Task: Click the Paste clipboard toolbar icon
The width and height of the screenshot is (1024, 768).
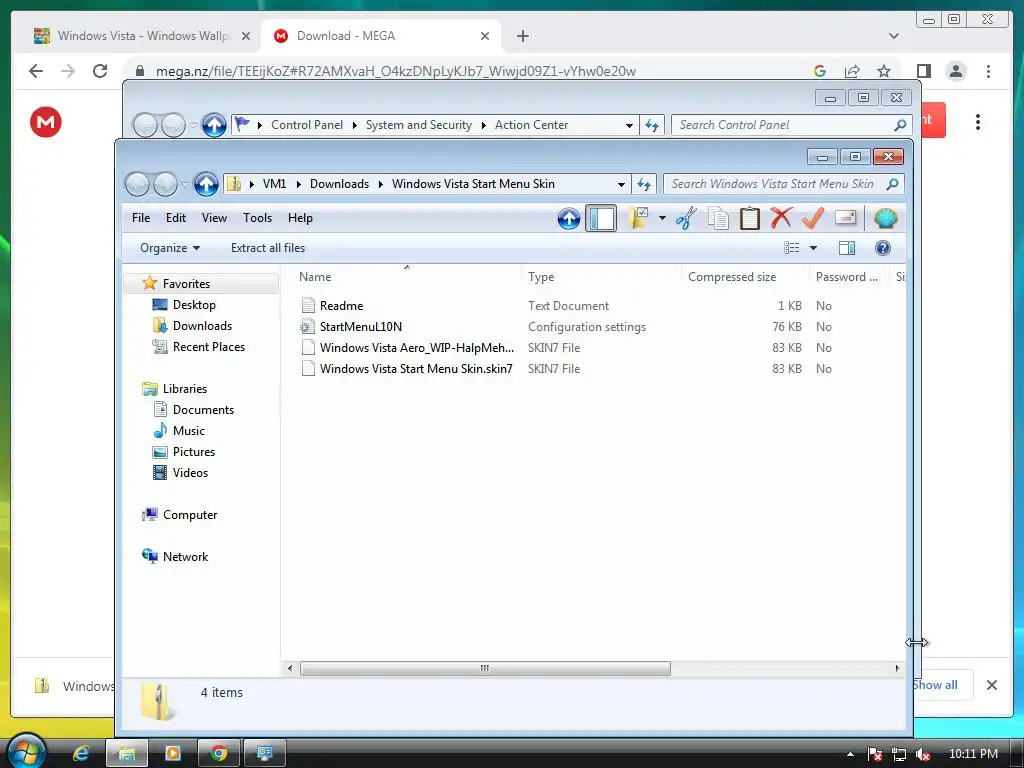Action: coord(750,218)
